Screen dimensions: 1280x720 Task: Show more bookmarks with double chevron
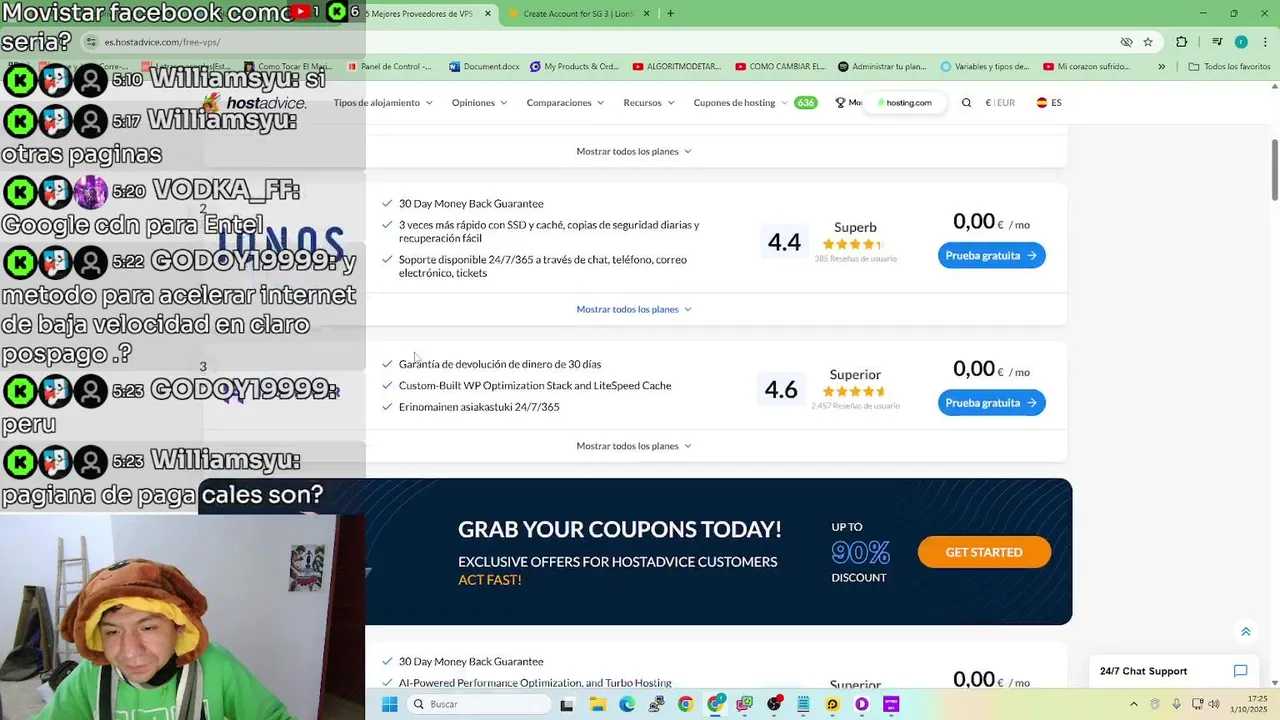(1161, 67)
